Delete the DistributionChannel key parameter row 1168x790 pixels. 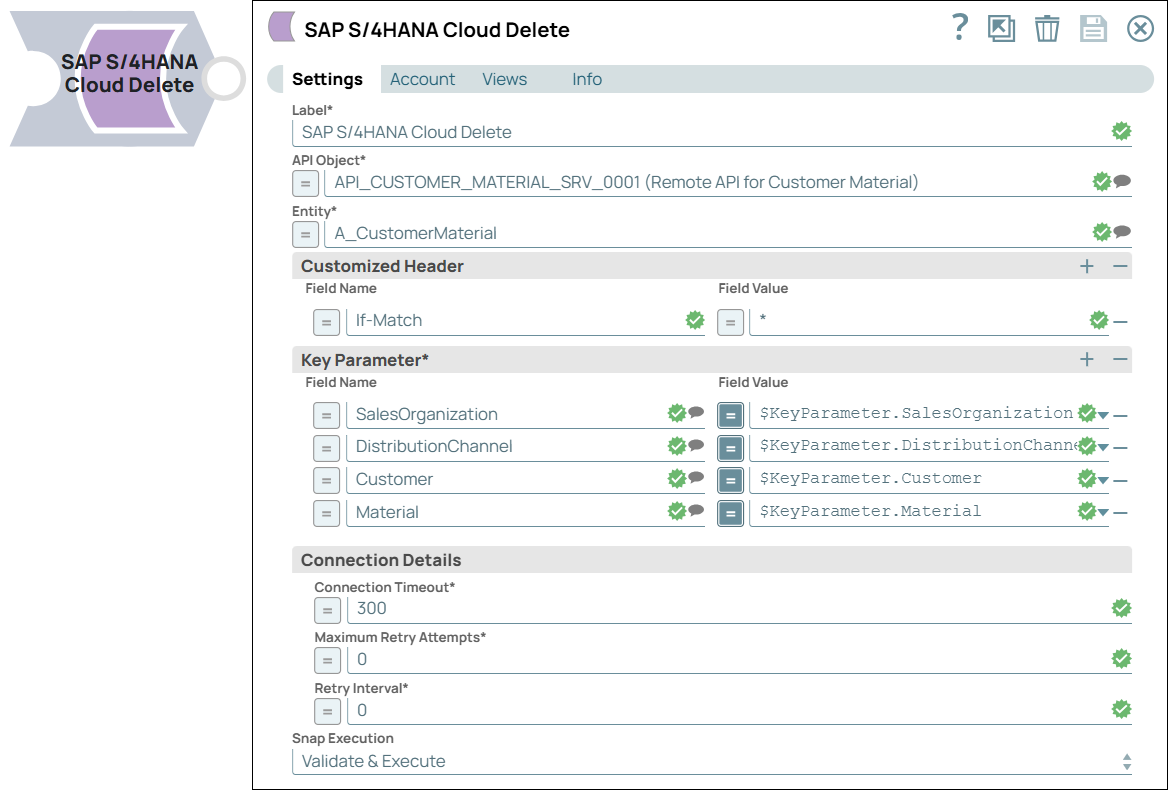pyautogui.click(x=1120, y=447)
